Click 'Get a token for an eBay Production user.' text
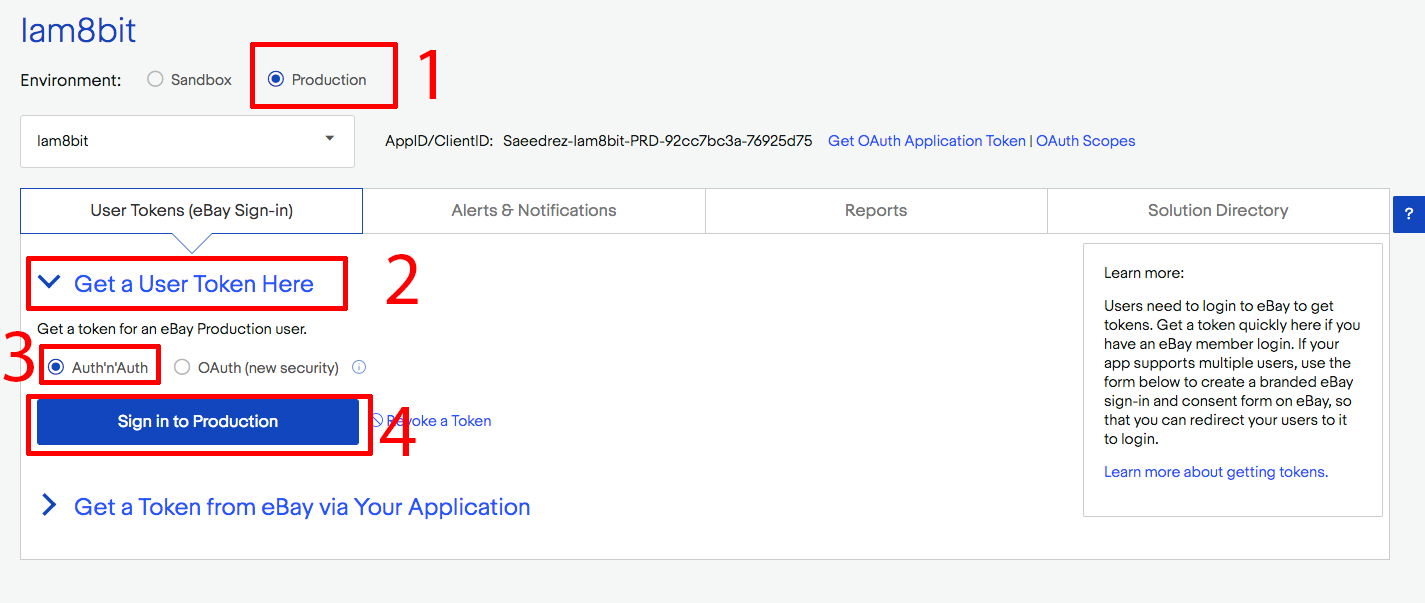Viewport: 1425px width, 603px height. coord(172,329)
